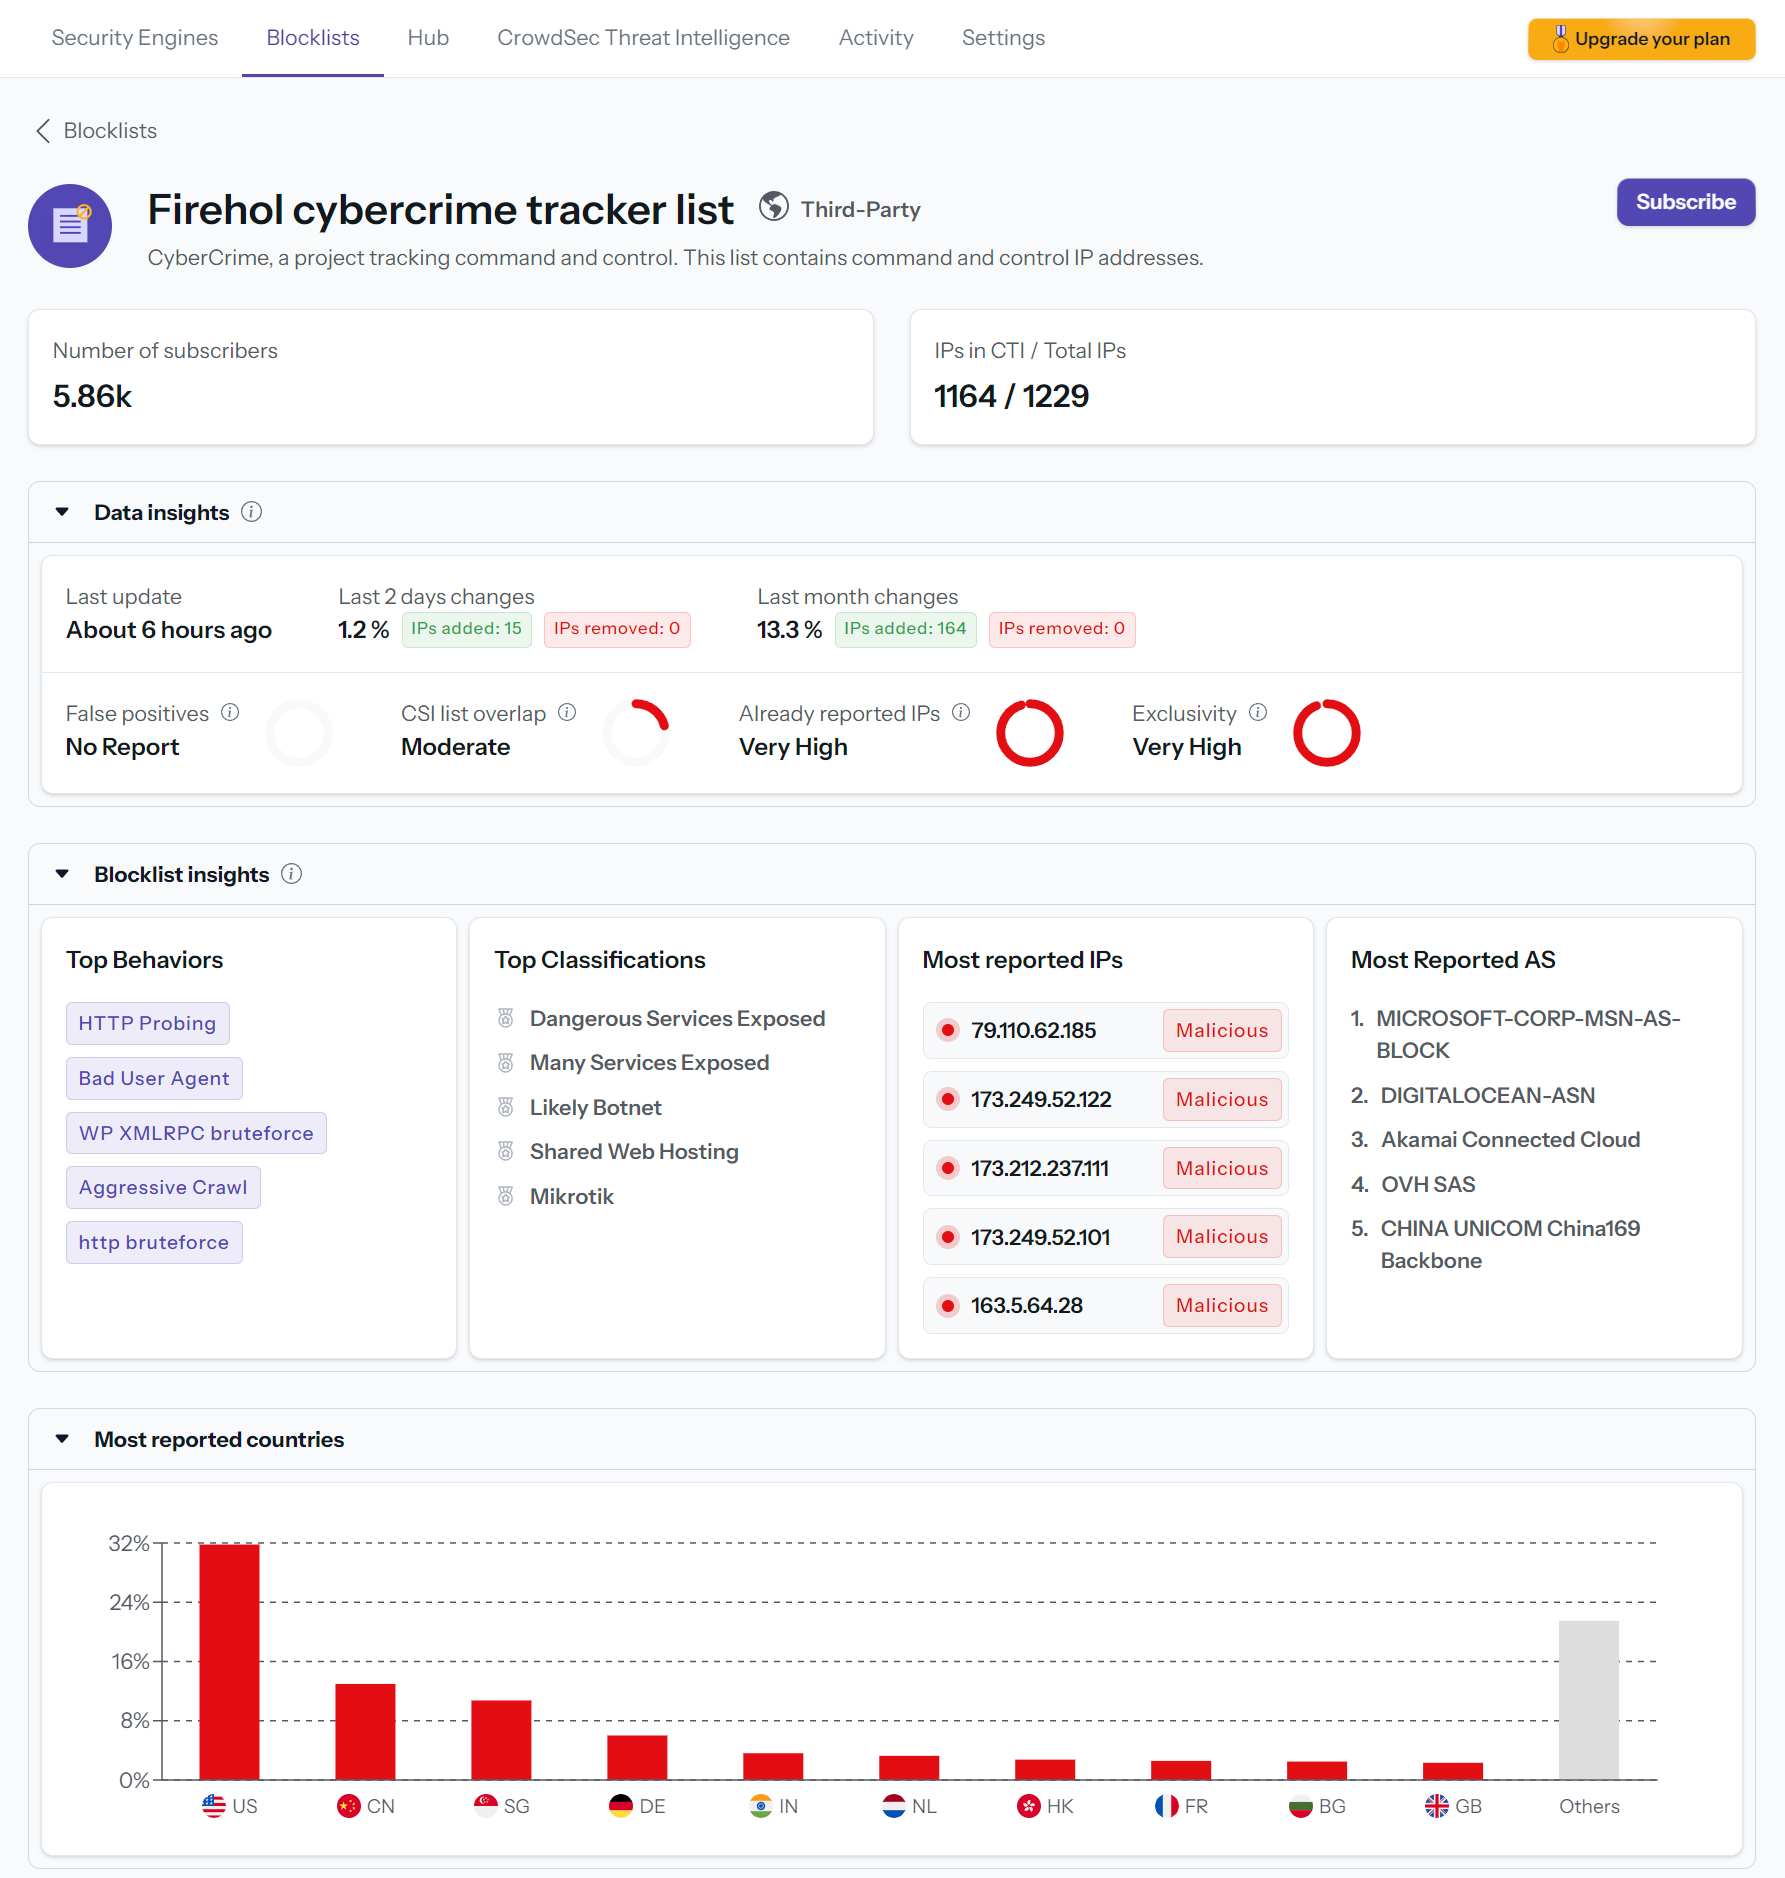This screenshot has width=1785, height=1878.
Task: Switch to the Blocklists tab
Action: point(313,38)
